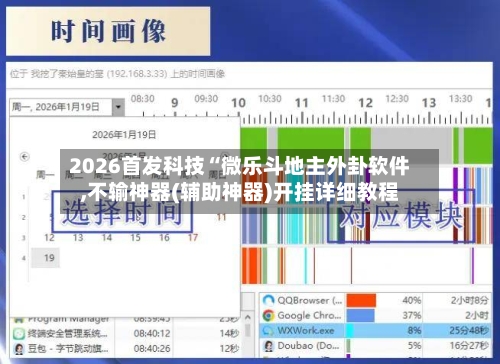This screenshot has width=500, height=364.
Task: Click the 08:30 label on the ruler
Action: pyautogui.click(x=143, y=99)
